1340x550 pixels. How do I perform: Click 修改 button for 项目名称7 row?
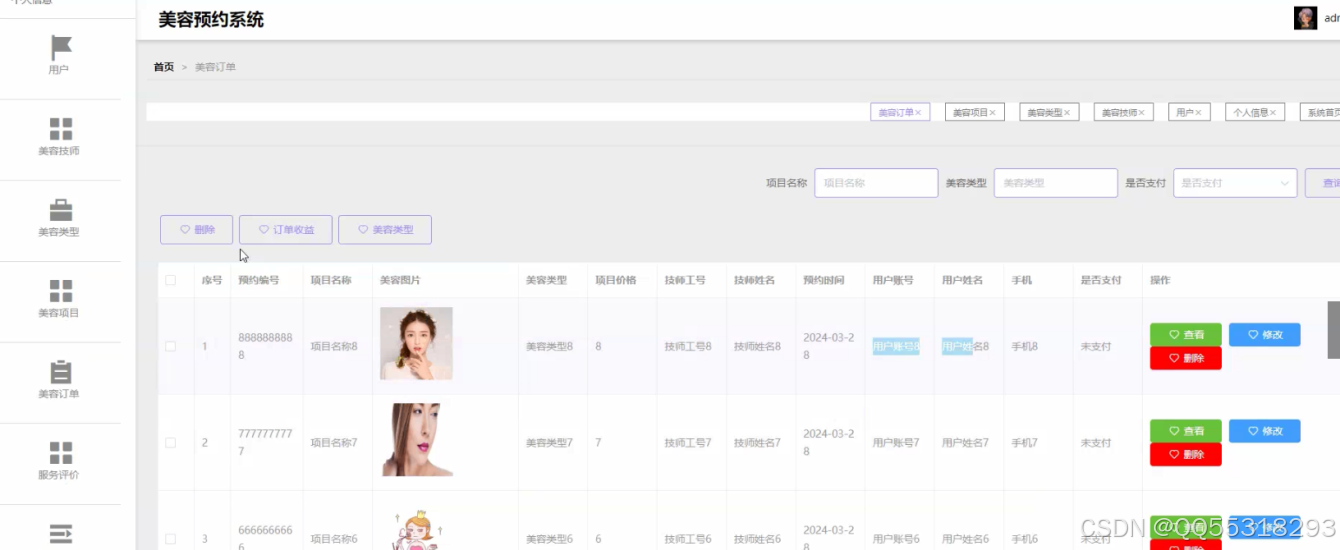point(1264,431)
